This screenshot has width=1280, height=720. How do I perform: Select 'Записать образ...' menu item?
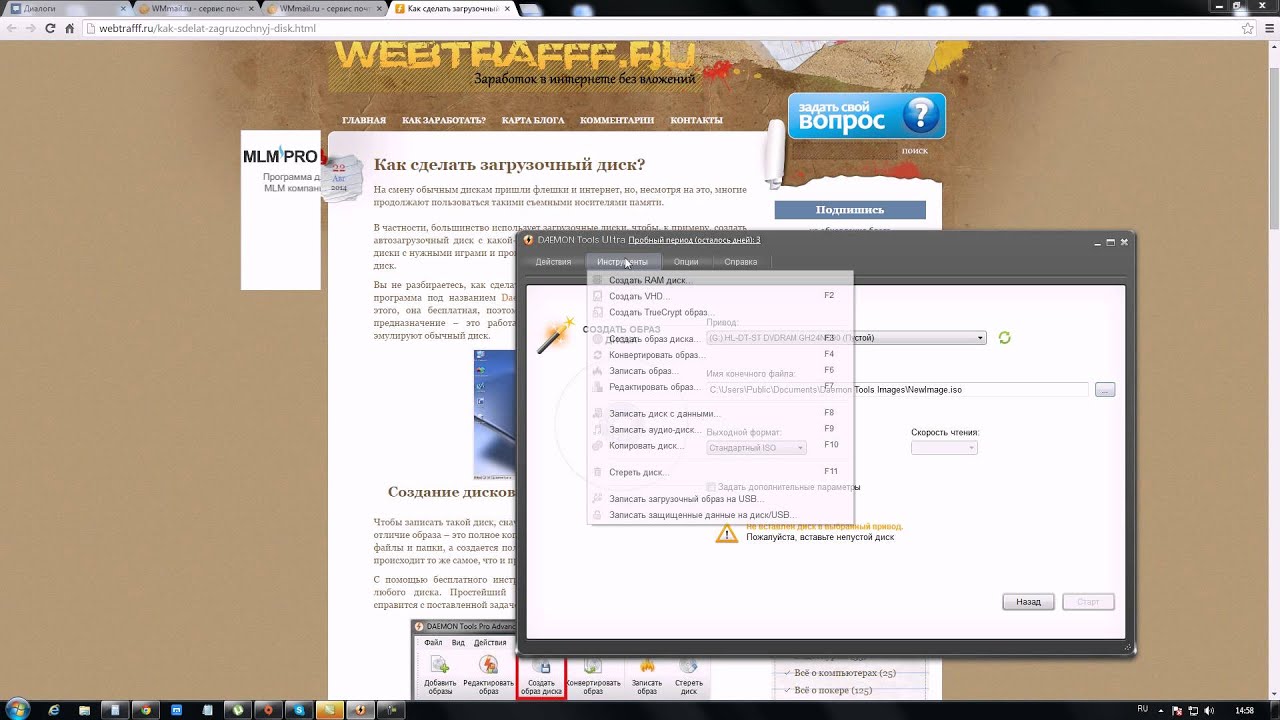point(720,371)
